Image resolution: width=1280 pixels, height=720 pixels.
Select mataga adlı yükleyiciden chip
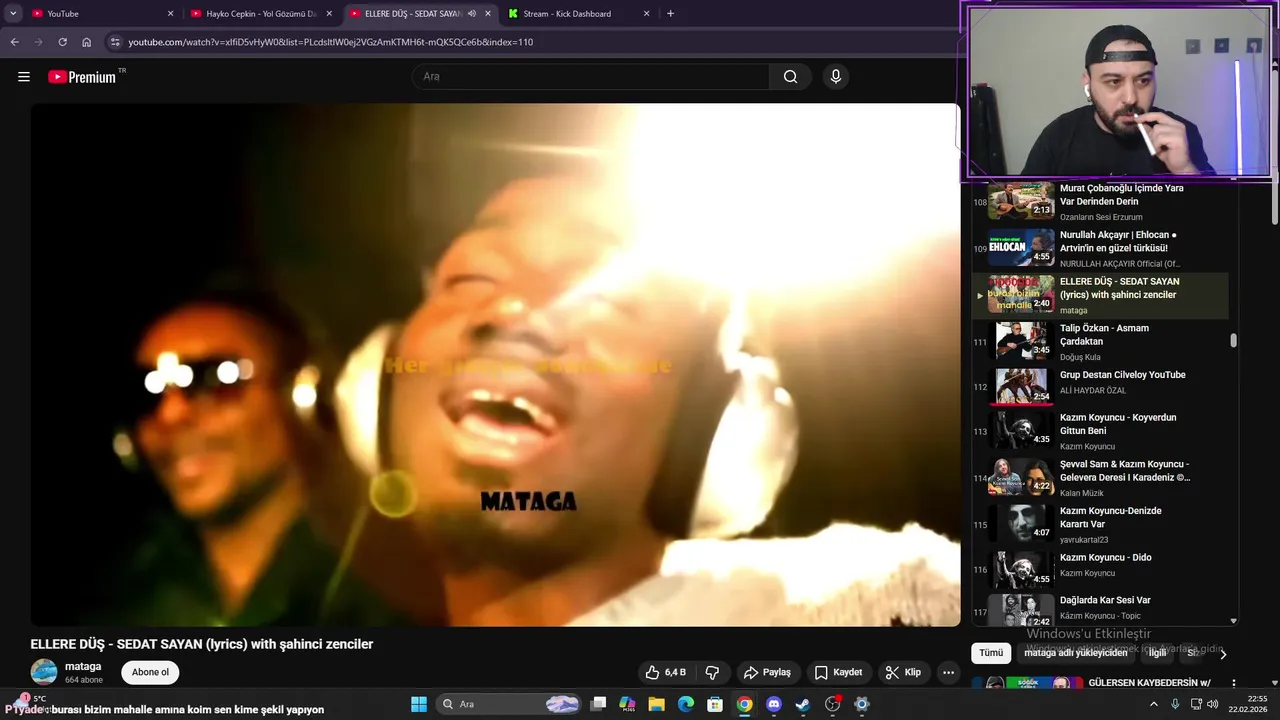point(1074,653)
